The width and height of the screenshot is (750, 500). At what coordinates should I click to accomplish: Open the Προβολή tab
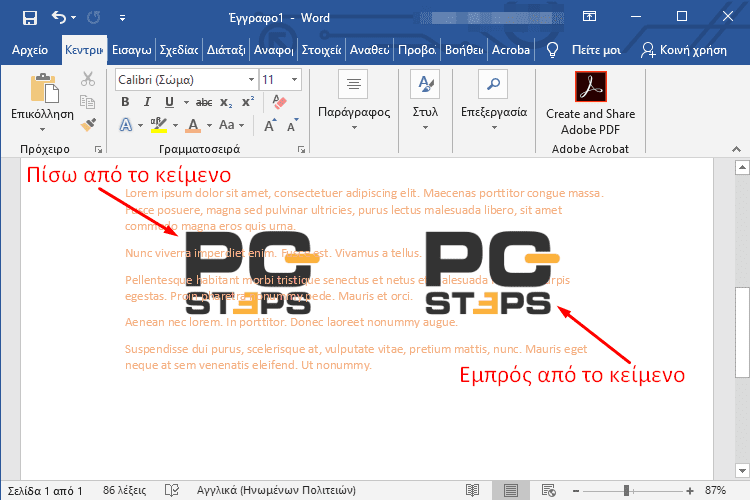click(x=417, y=50)
